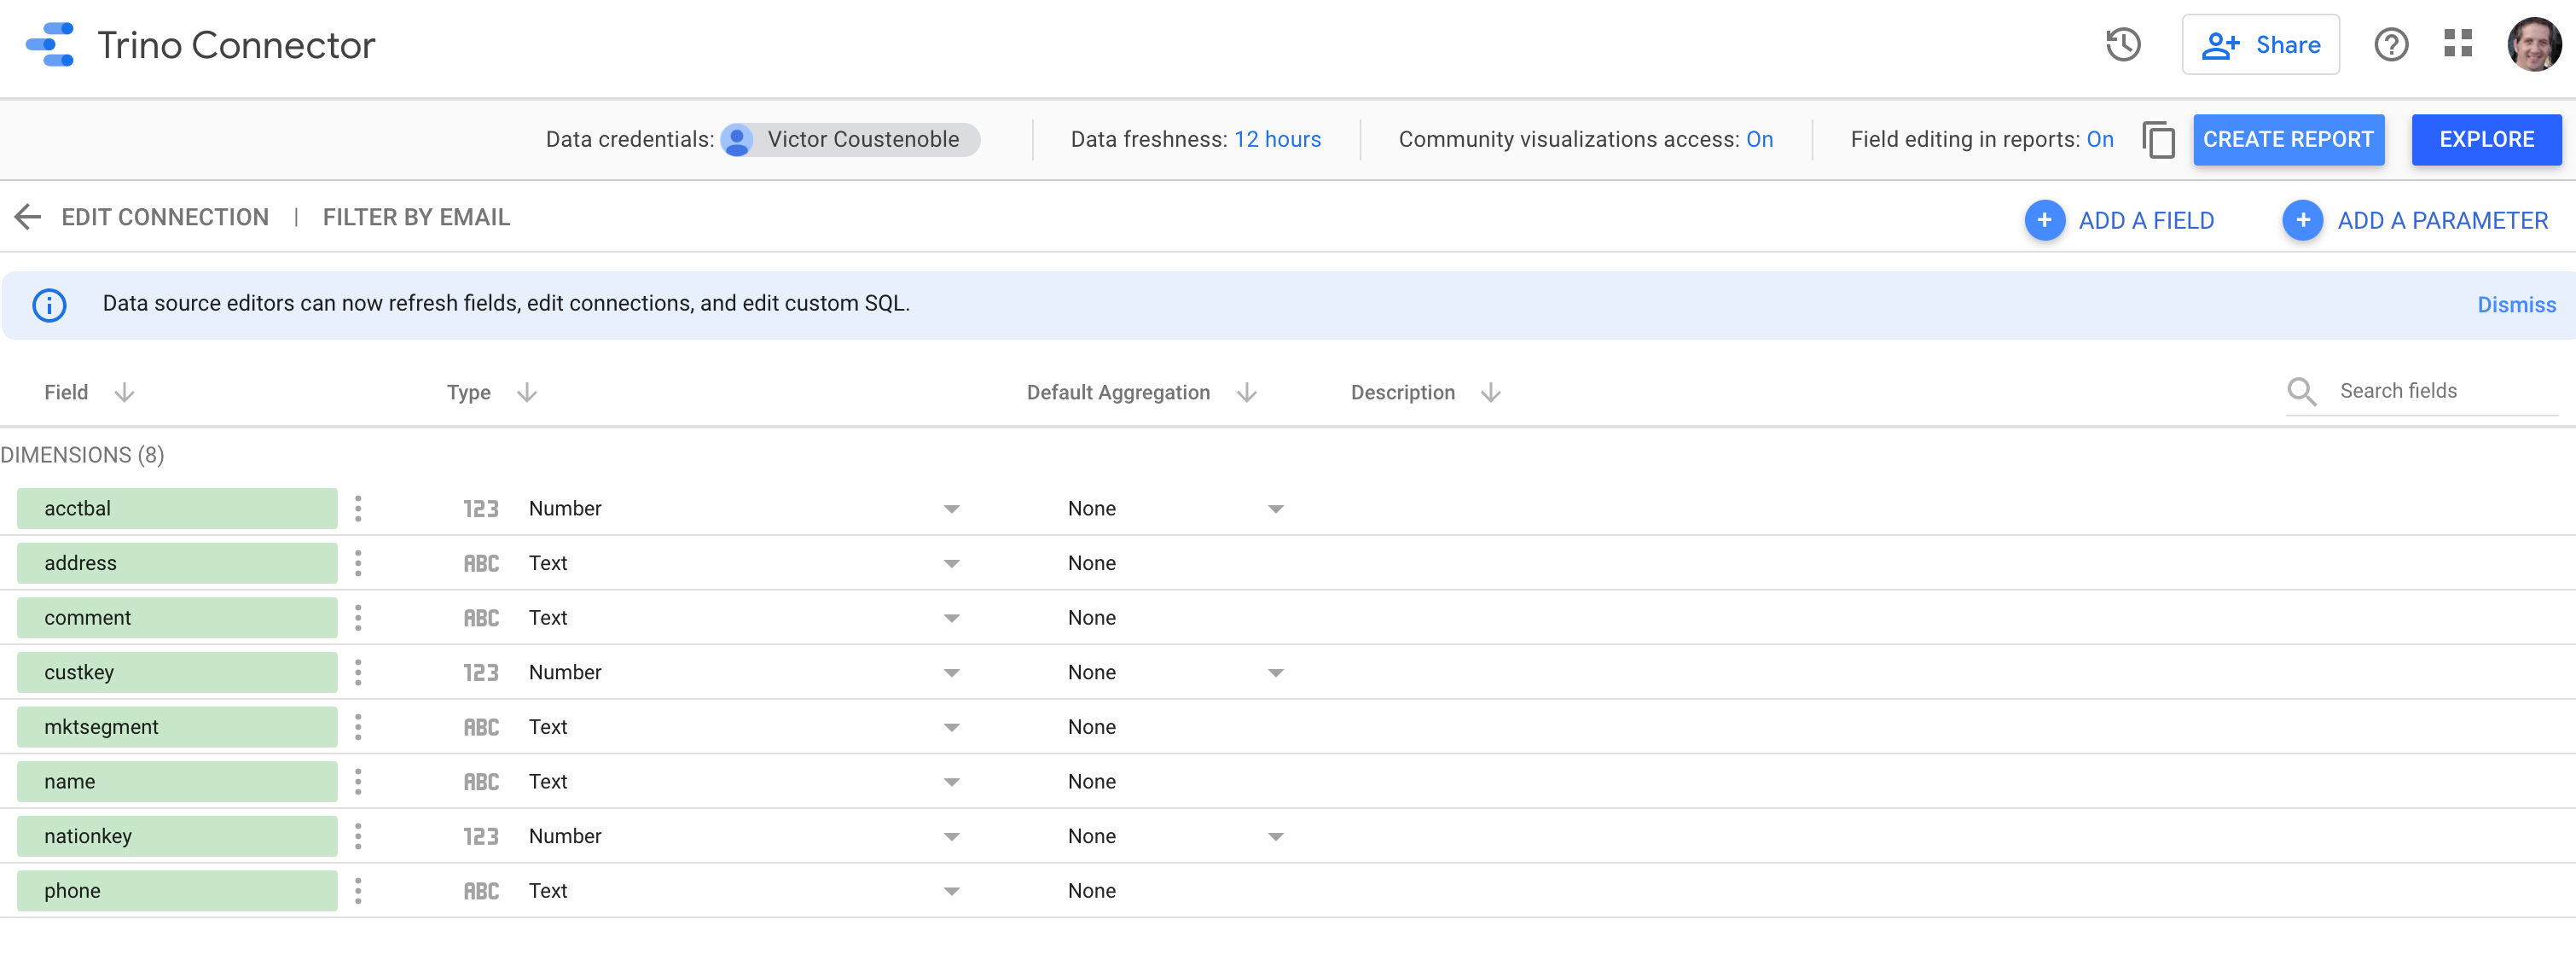This screenshot has height=966, width=2576.
Task: Sort by the Field column arrow
Action: pyautogui.click(x=124, y=393)
